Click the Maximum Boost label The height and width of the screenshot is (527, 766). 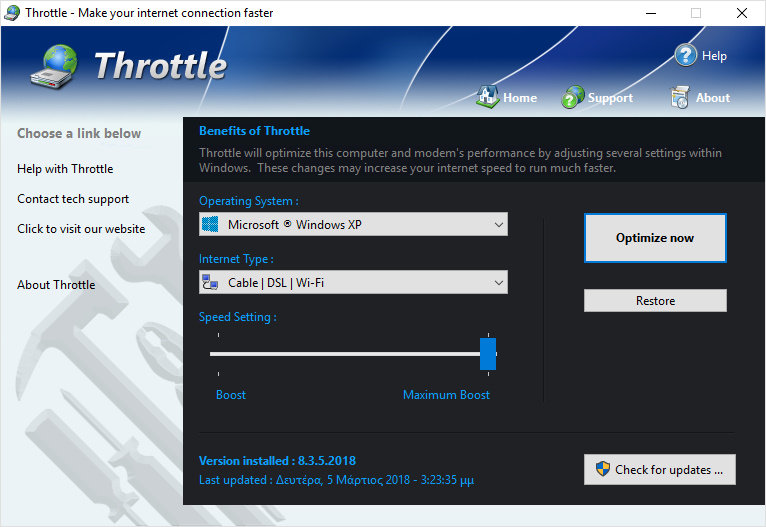point(446,395)
